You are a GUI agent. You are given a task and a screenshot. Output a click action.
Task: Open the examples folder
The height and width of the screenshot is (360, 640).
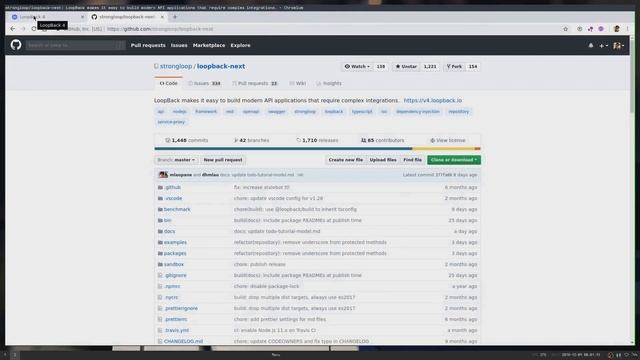click(175, 242)
